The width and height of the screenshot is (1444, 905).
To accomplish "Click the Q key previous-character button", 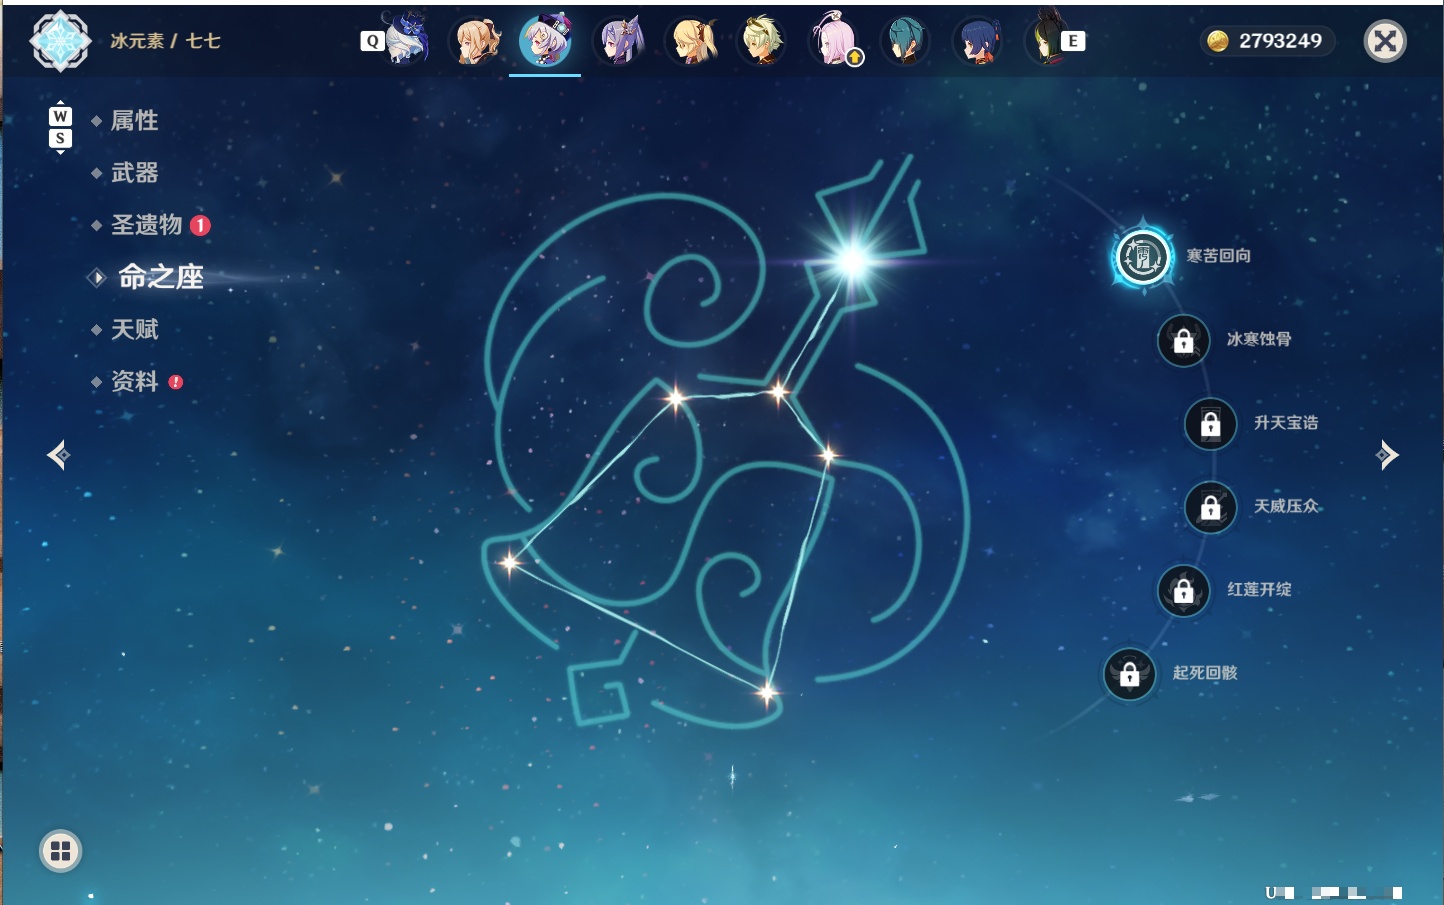I will coord(372,41).
